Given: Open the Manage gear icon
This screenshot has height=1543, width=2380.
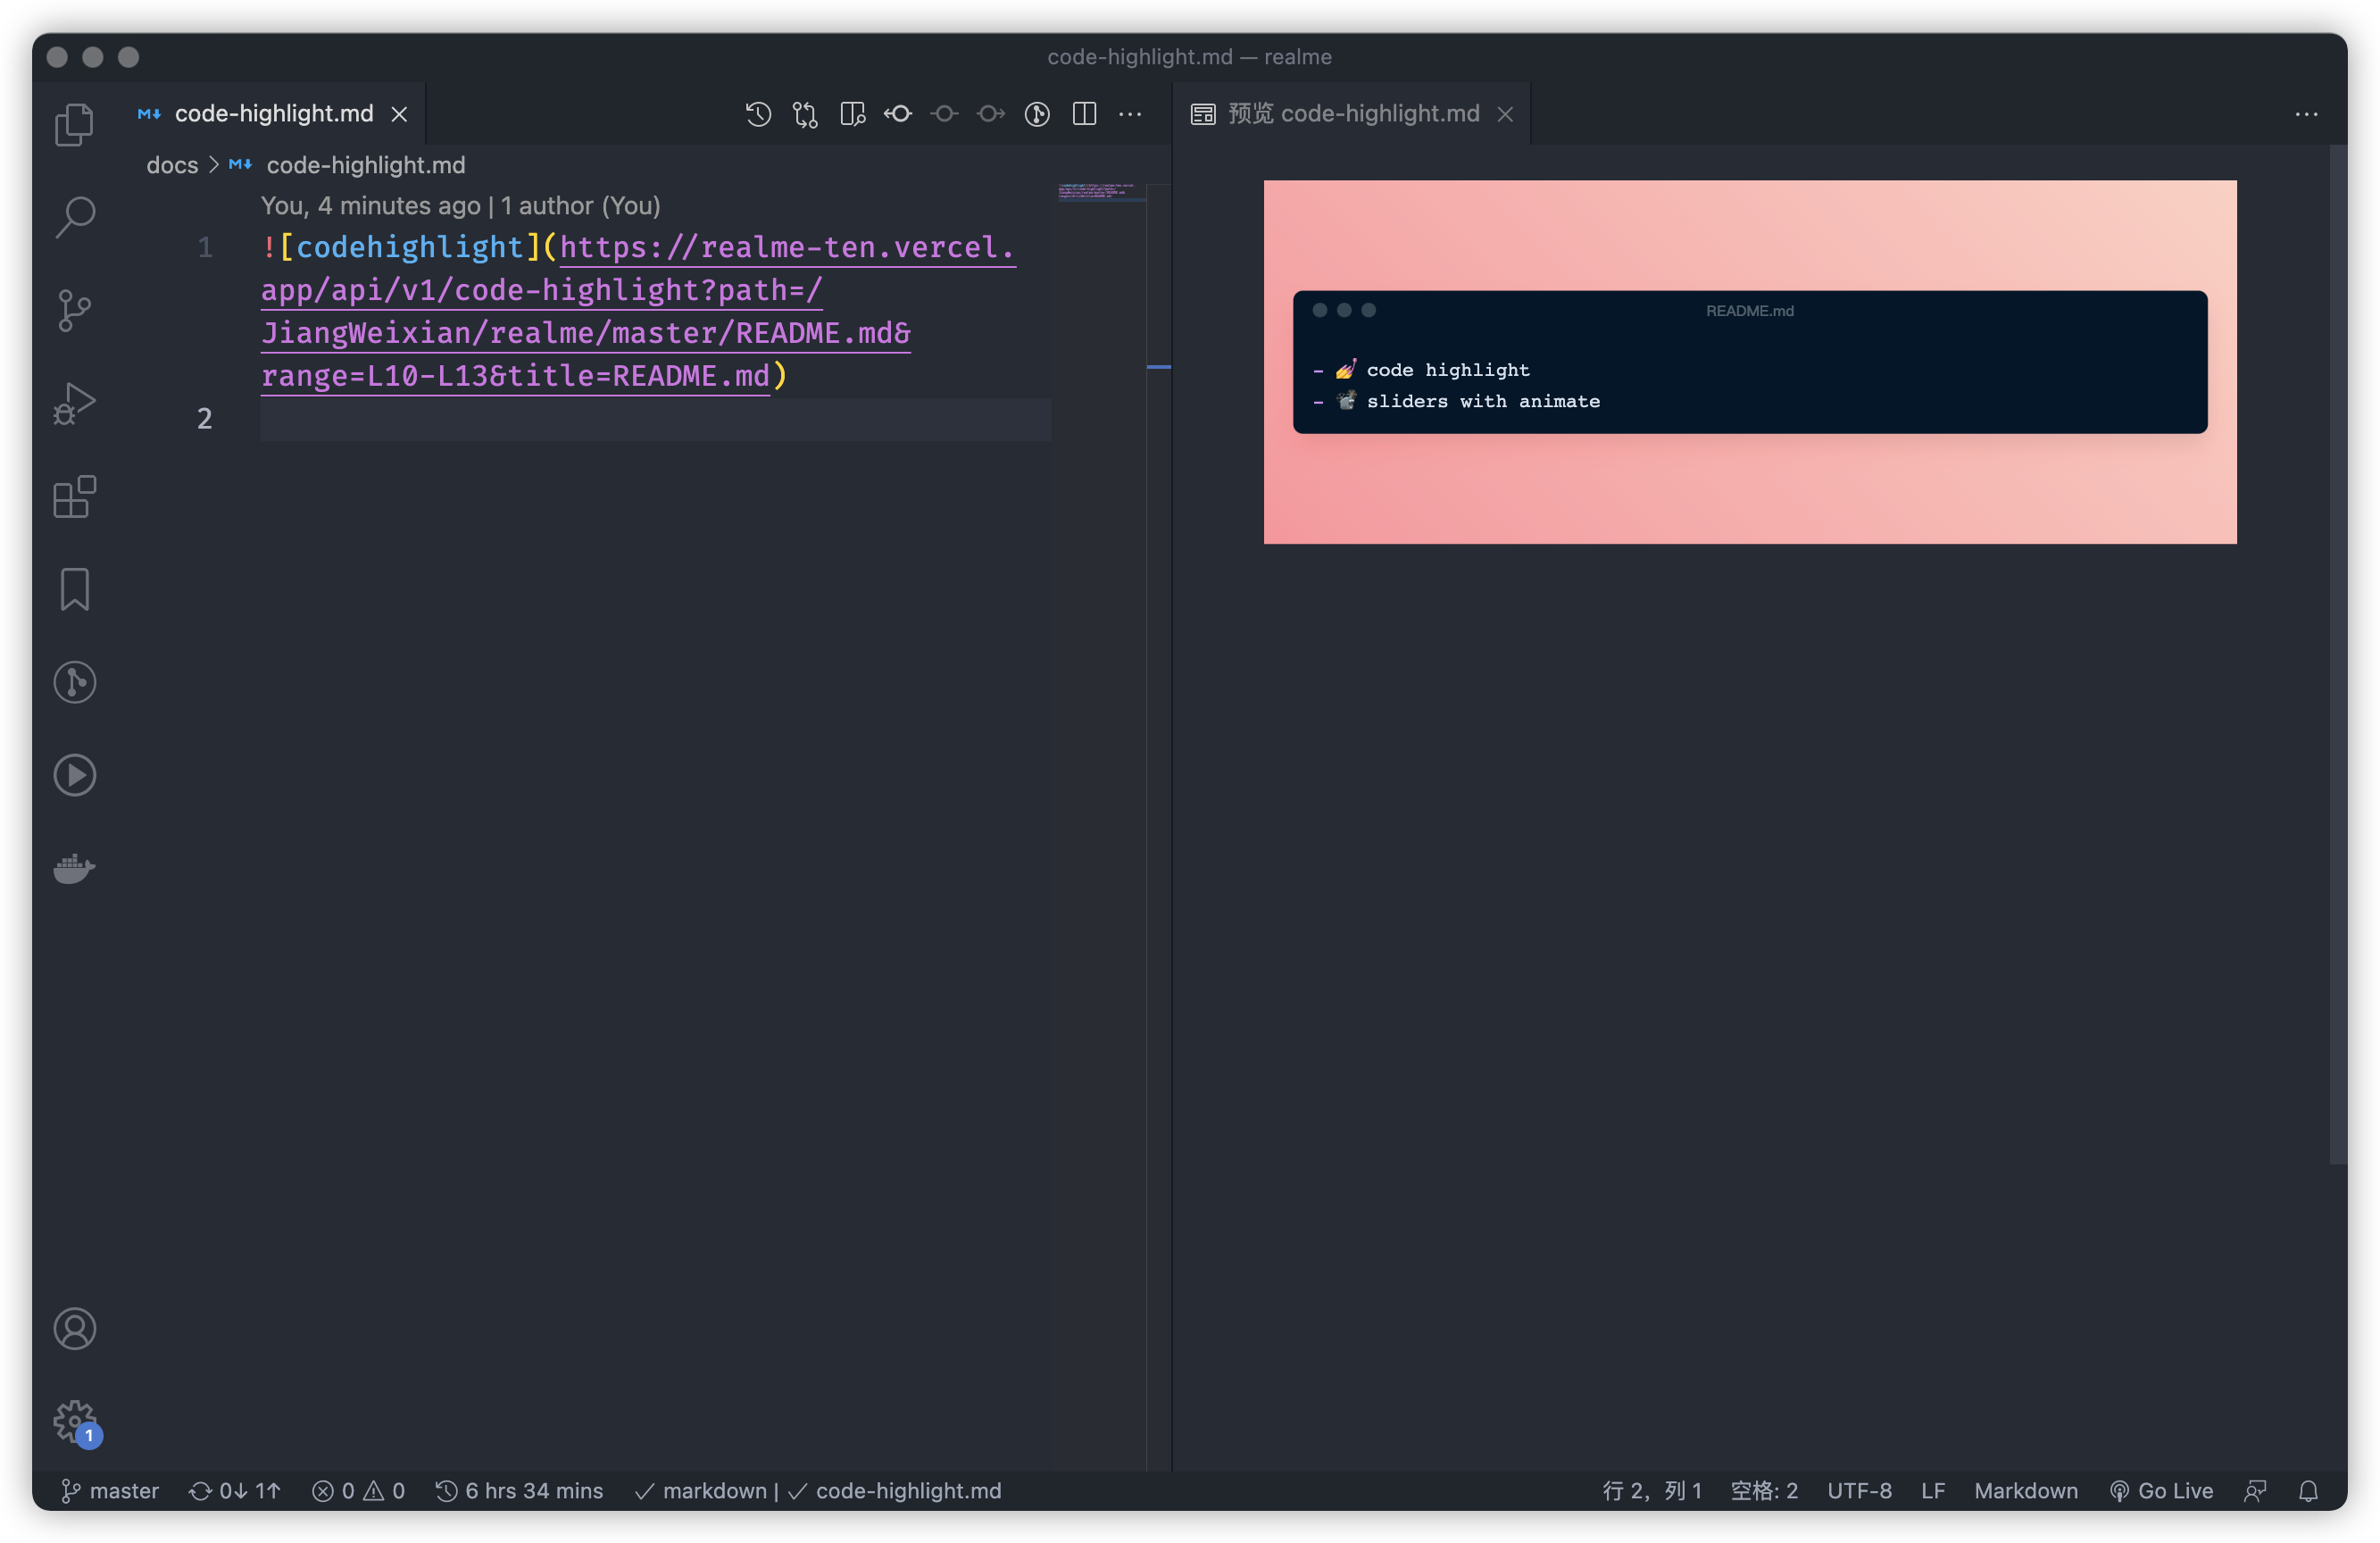Looking at the screenshot, I should tap(74, 1420).
